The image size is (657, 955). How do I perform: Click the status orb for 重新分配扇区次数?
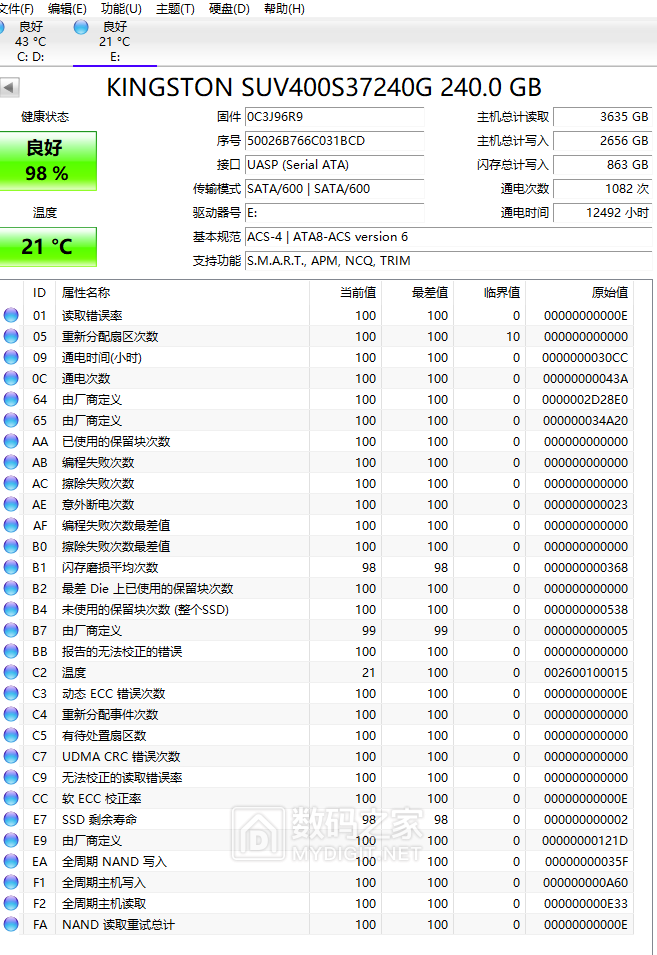11,336
